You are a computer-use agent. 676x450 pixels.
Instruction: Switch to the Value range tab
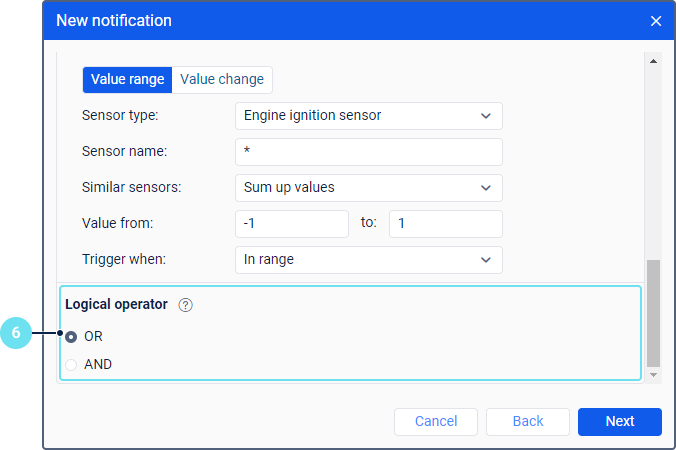click(127, 80)
